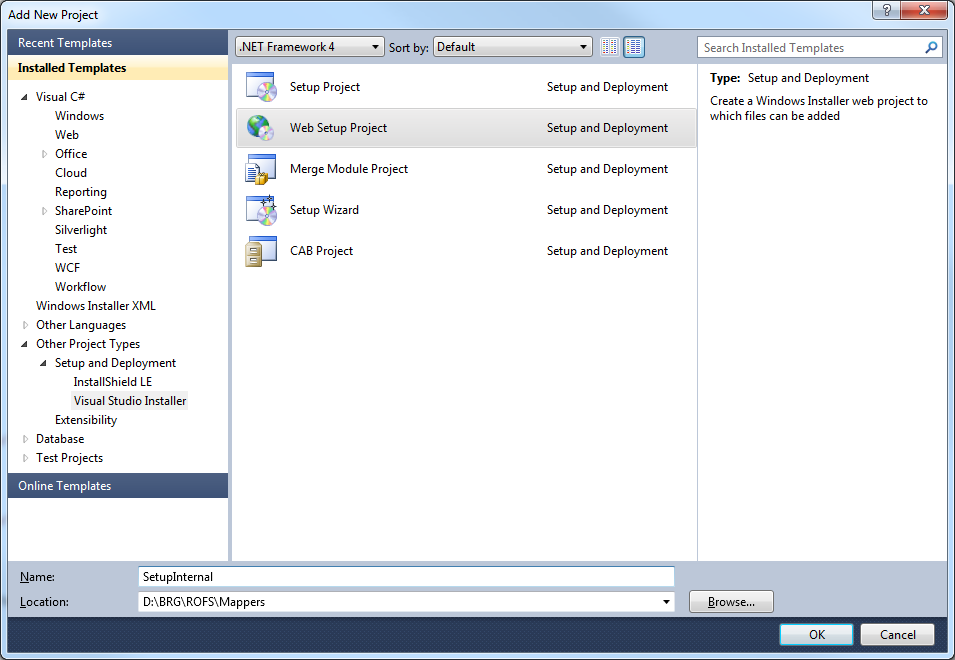This screenshot has width=955, height=660.
Task: Expand the Other Languages node
Action: (25, 325)
